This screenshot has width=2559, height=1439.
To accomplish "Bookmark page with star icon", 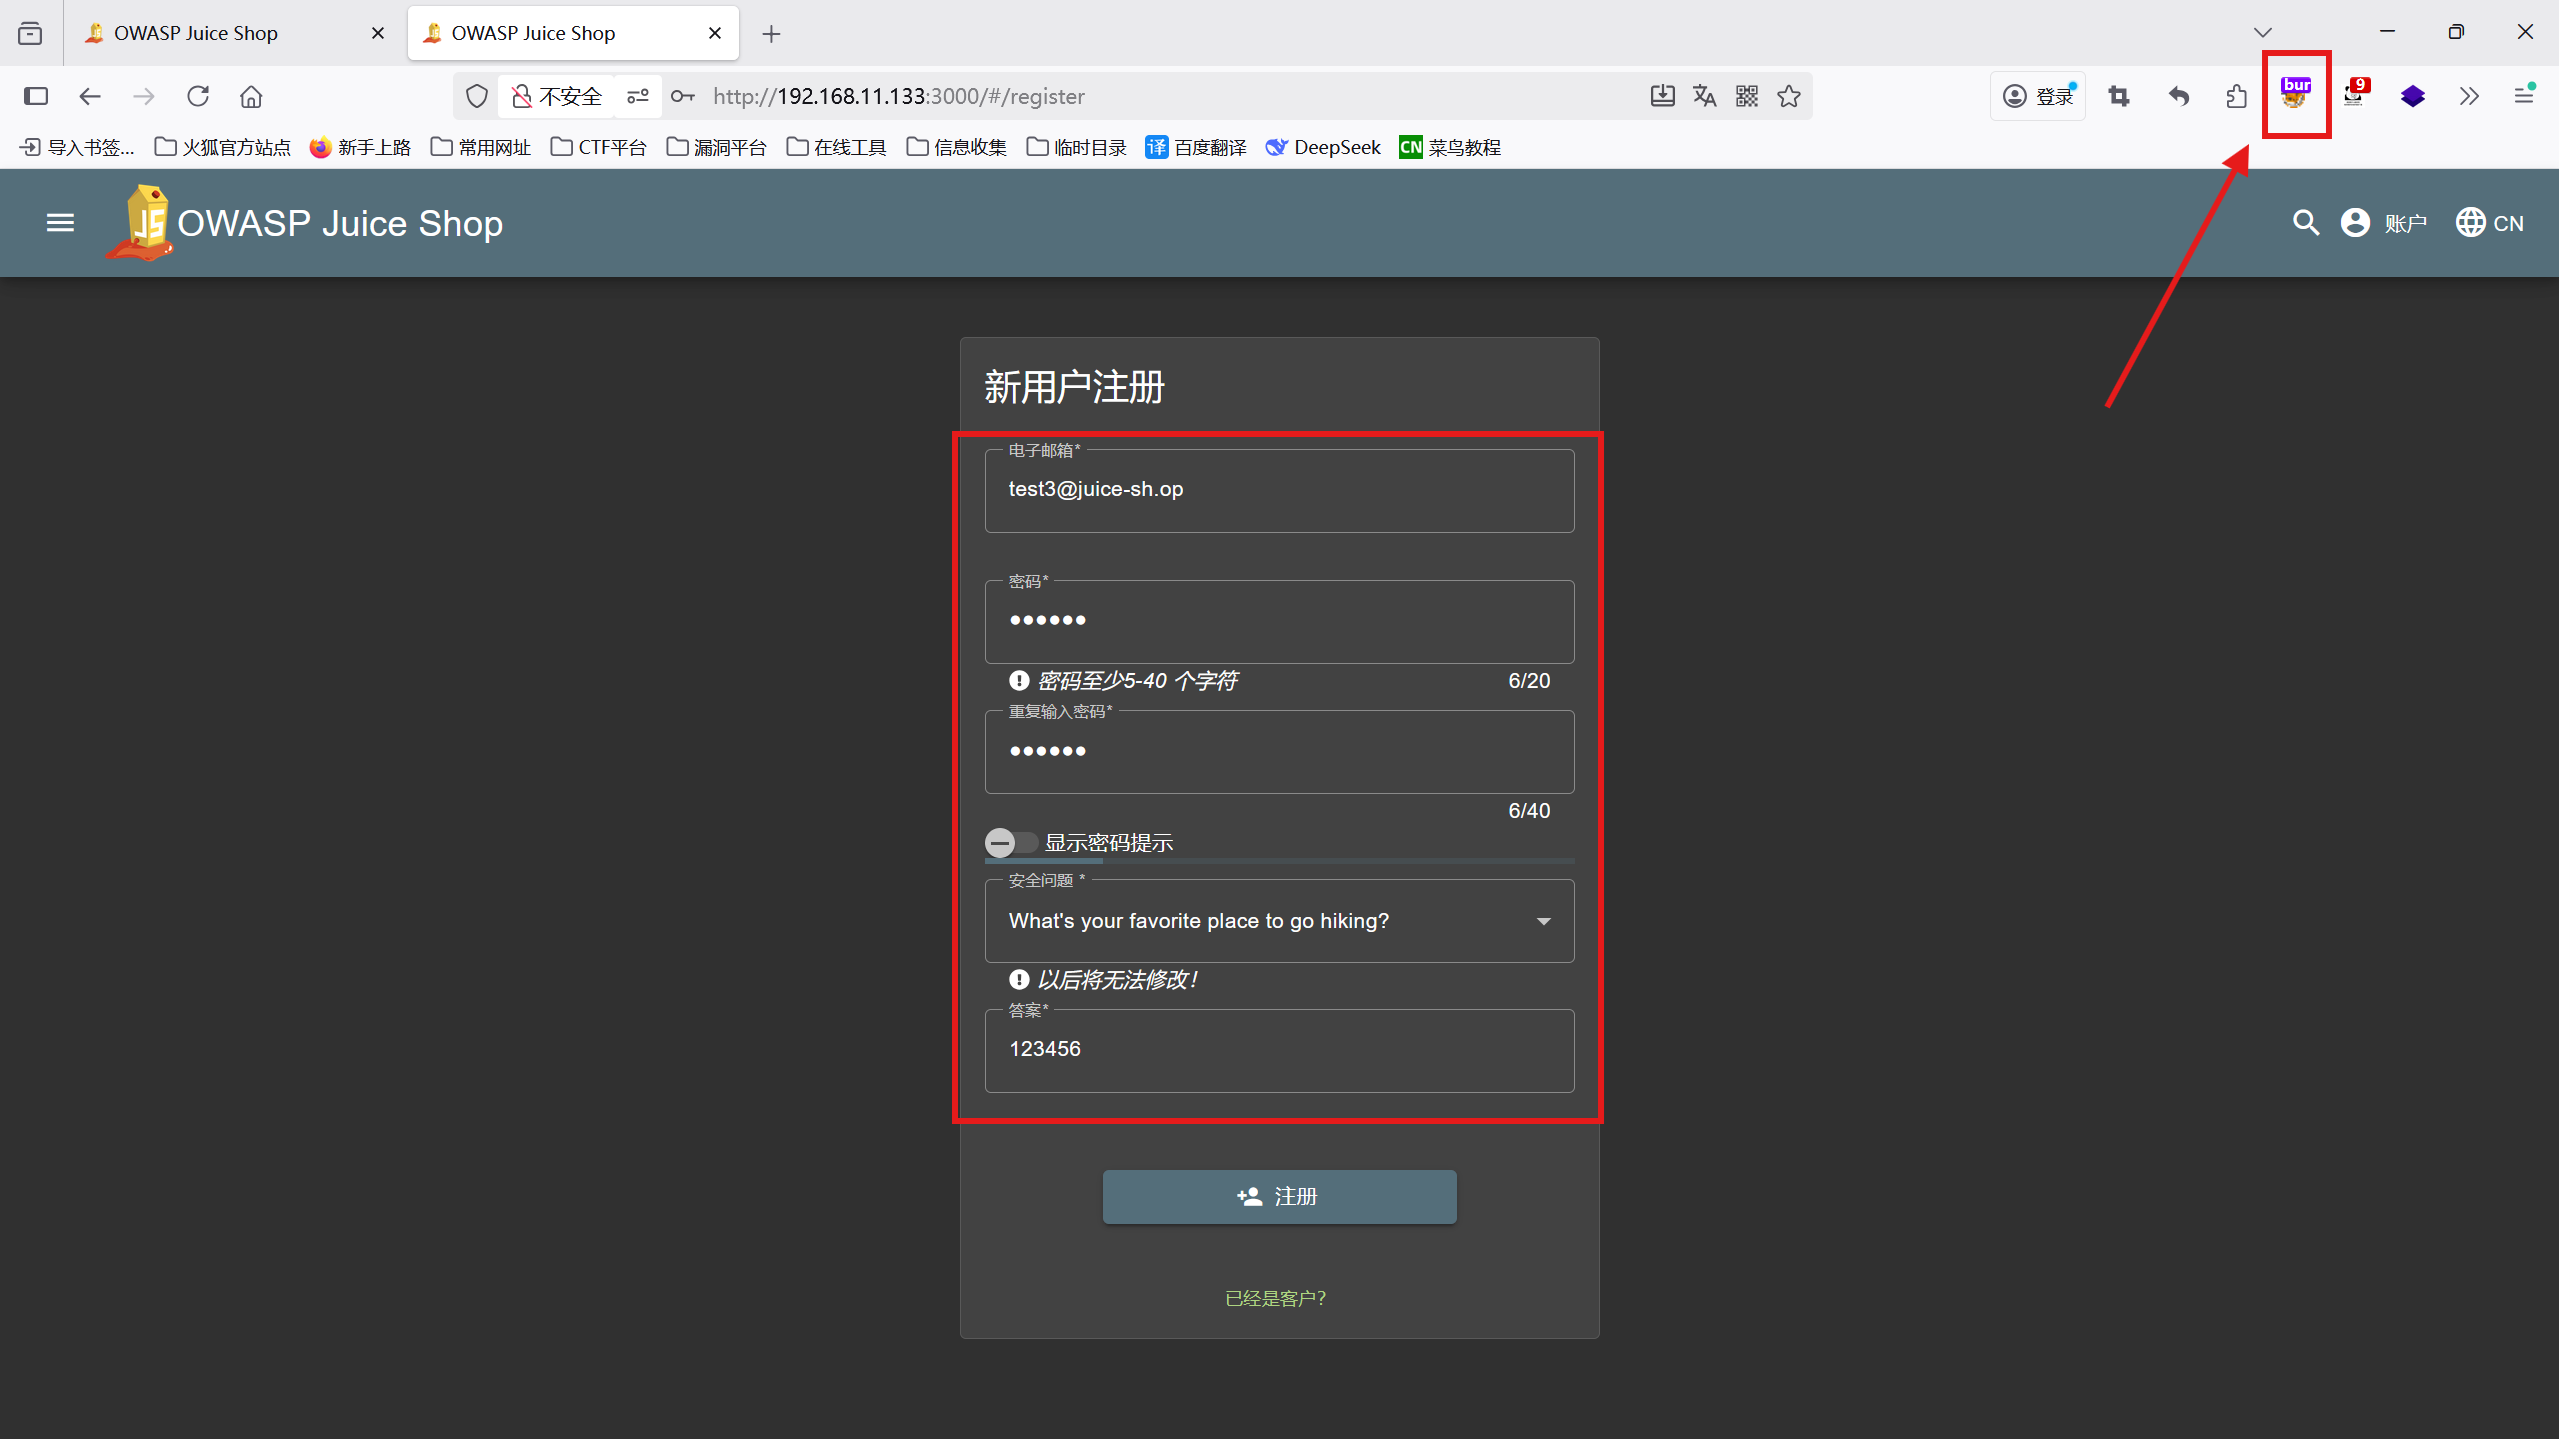I will pyautogui.click(x=1789, y=96).
